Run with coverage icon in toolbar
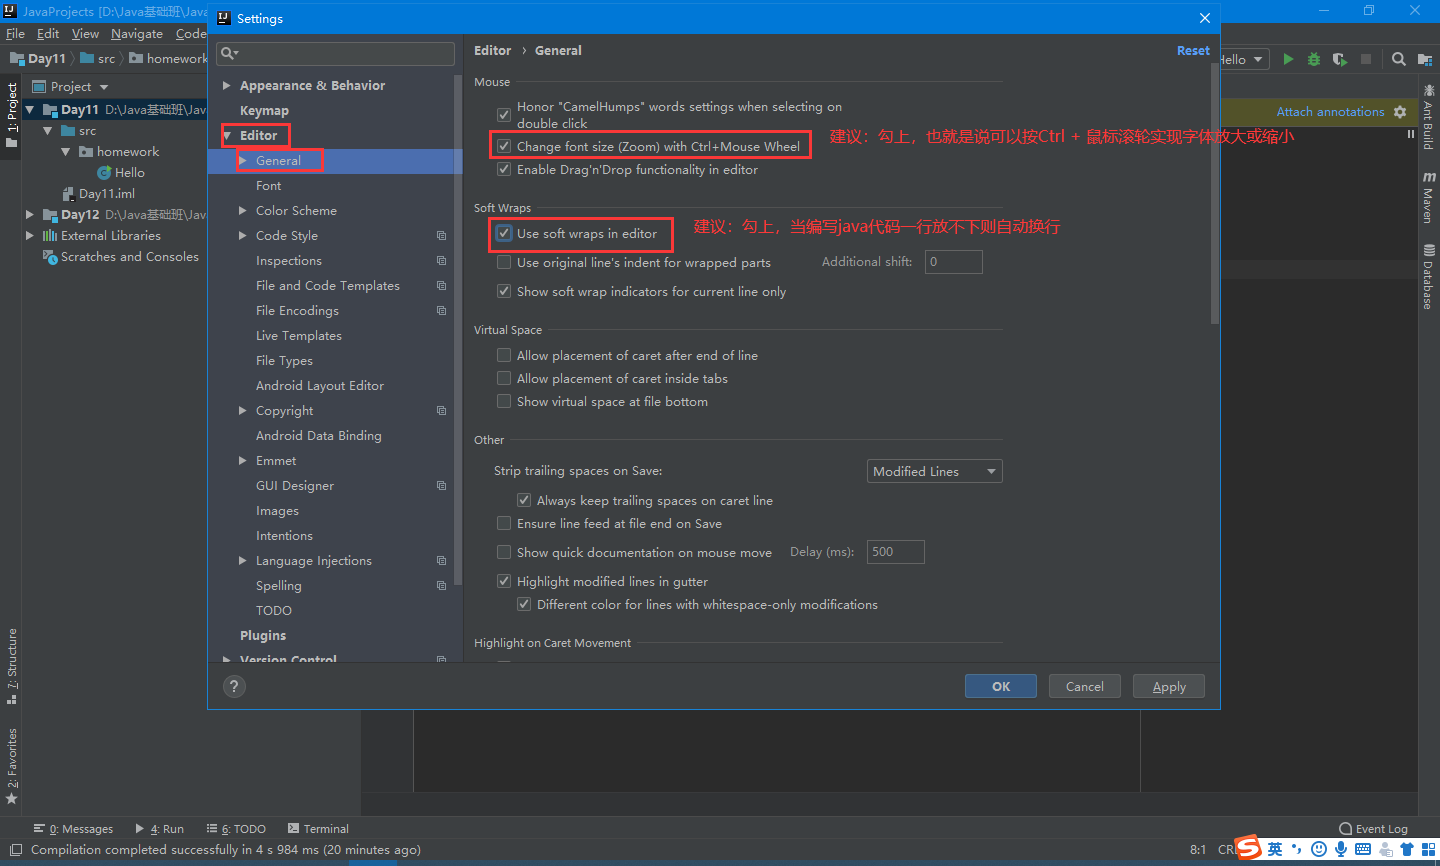Screen dimensions: 1440x866 (1340, 59)
